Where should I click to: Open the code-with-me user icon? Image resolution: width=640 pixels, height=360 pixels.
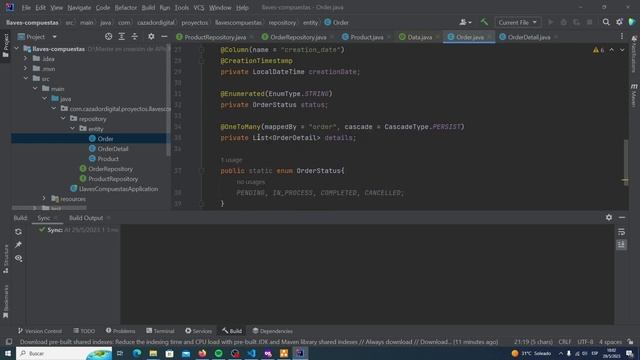click(x=465, y=22)
